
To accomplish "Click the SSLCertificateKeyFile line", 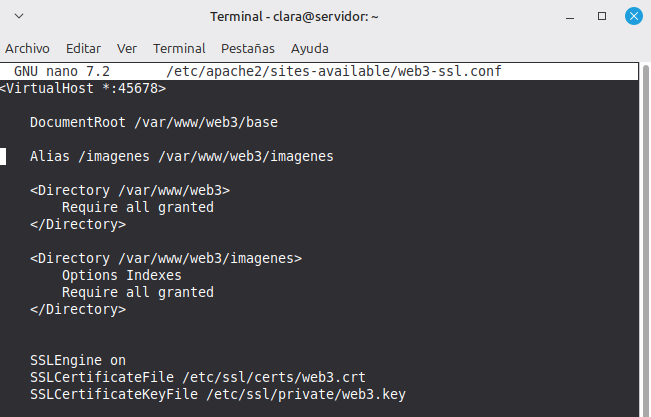I will [217, 394].
